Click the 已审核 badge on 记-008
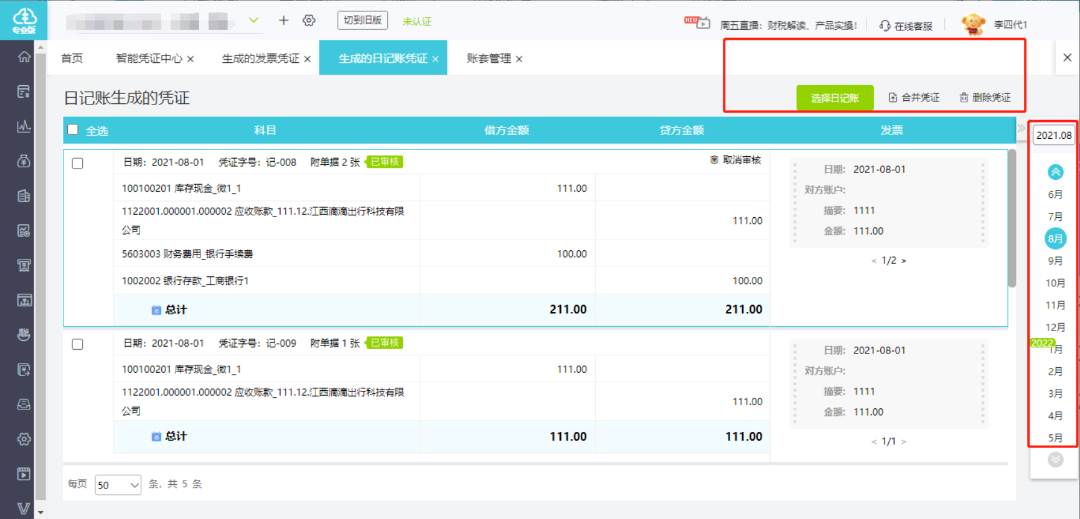Viewport: 1080px width, 519px height. point(384,162)
